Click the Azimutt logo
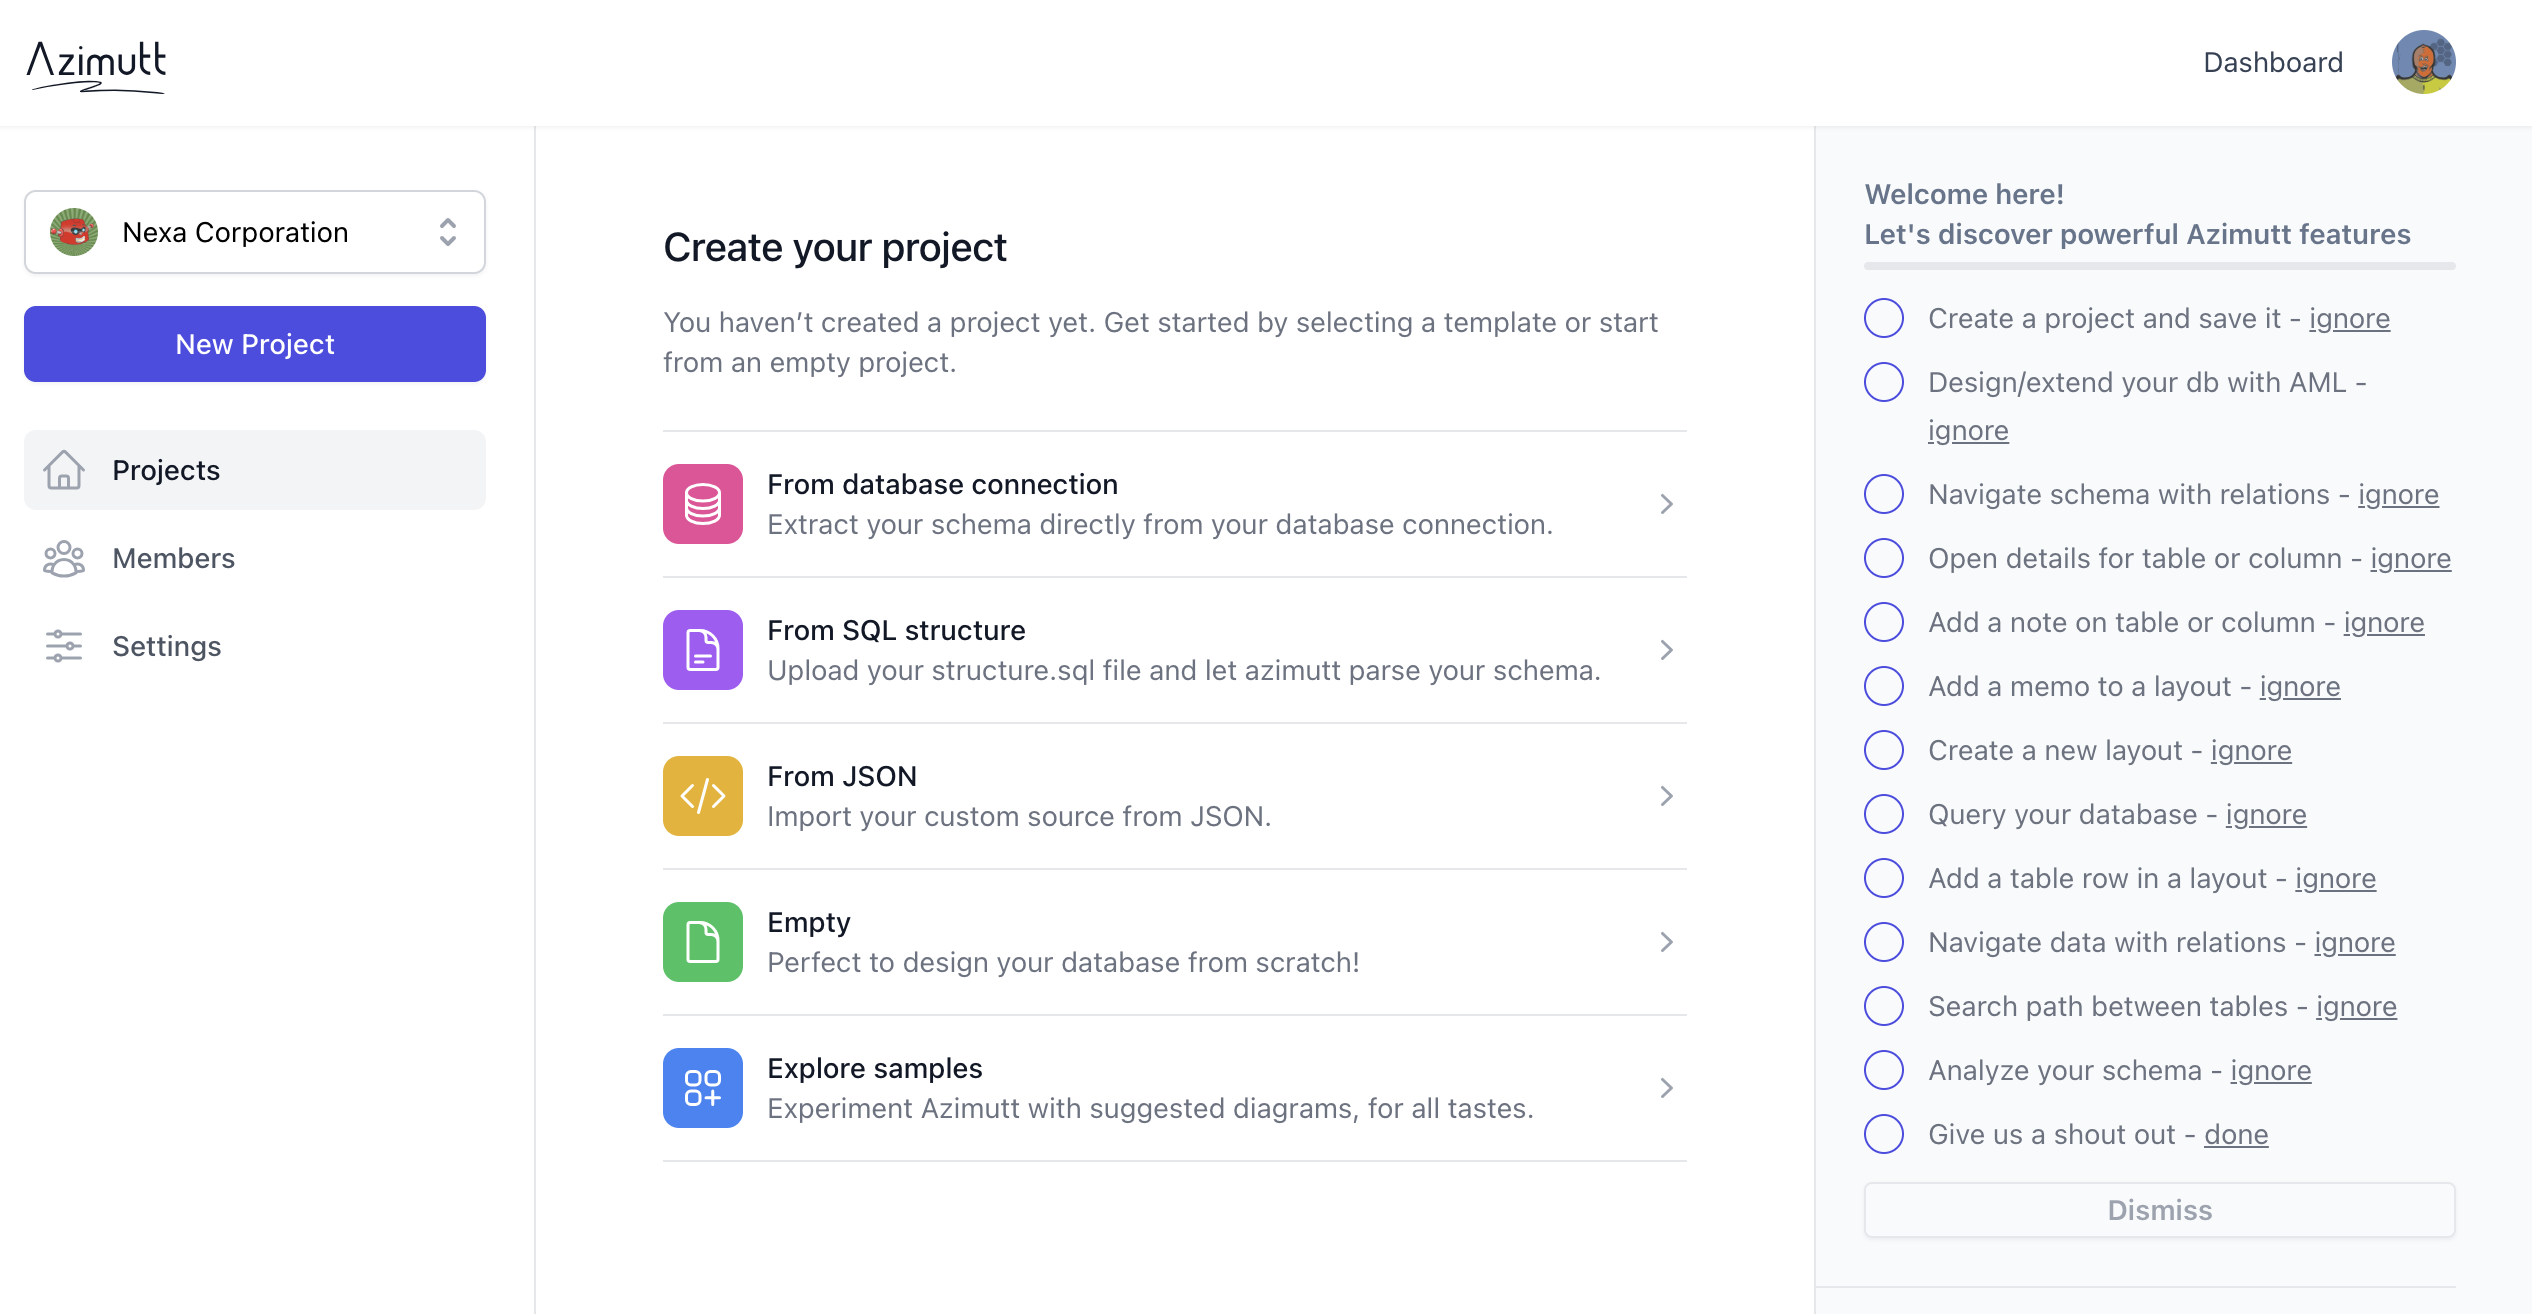Screen dimensions: 2532x1314 click(96, 66)
